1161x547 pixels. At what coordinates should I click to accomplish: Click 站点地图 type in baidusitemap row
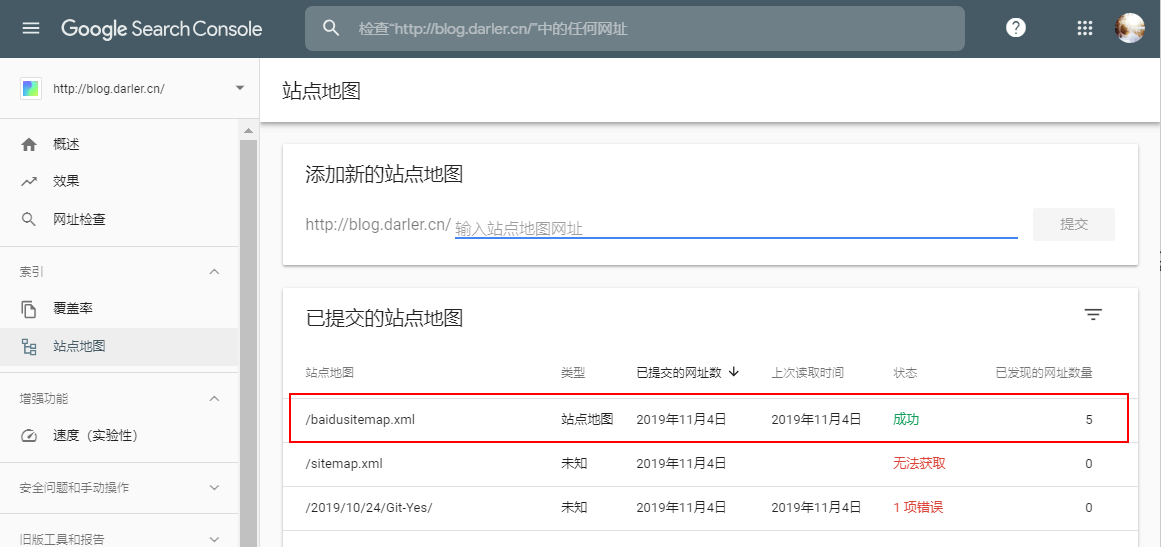tap(586, 420)
